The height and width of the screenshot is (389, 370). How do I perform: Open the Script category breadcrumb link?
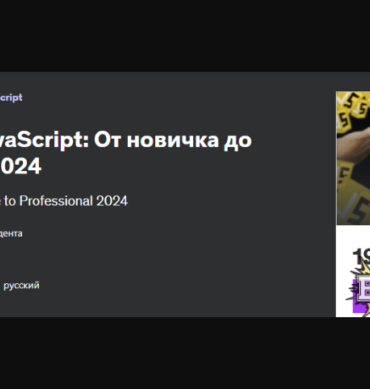[x=11, y=97]
